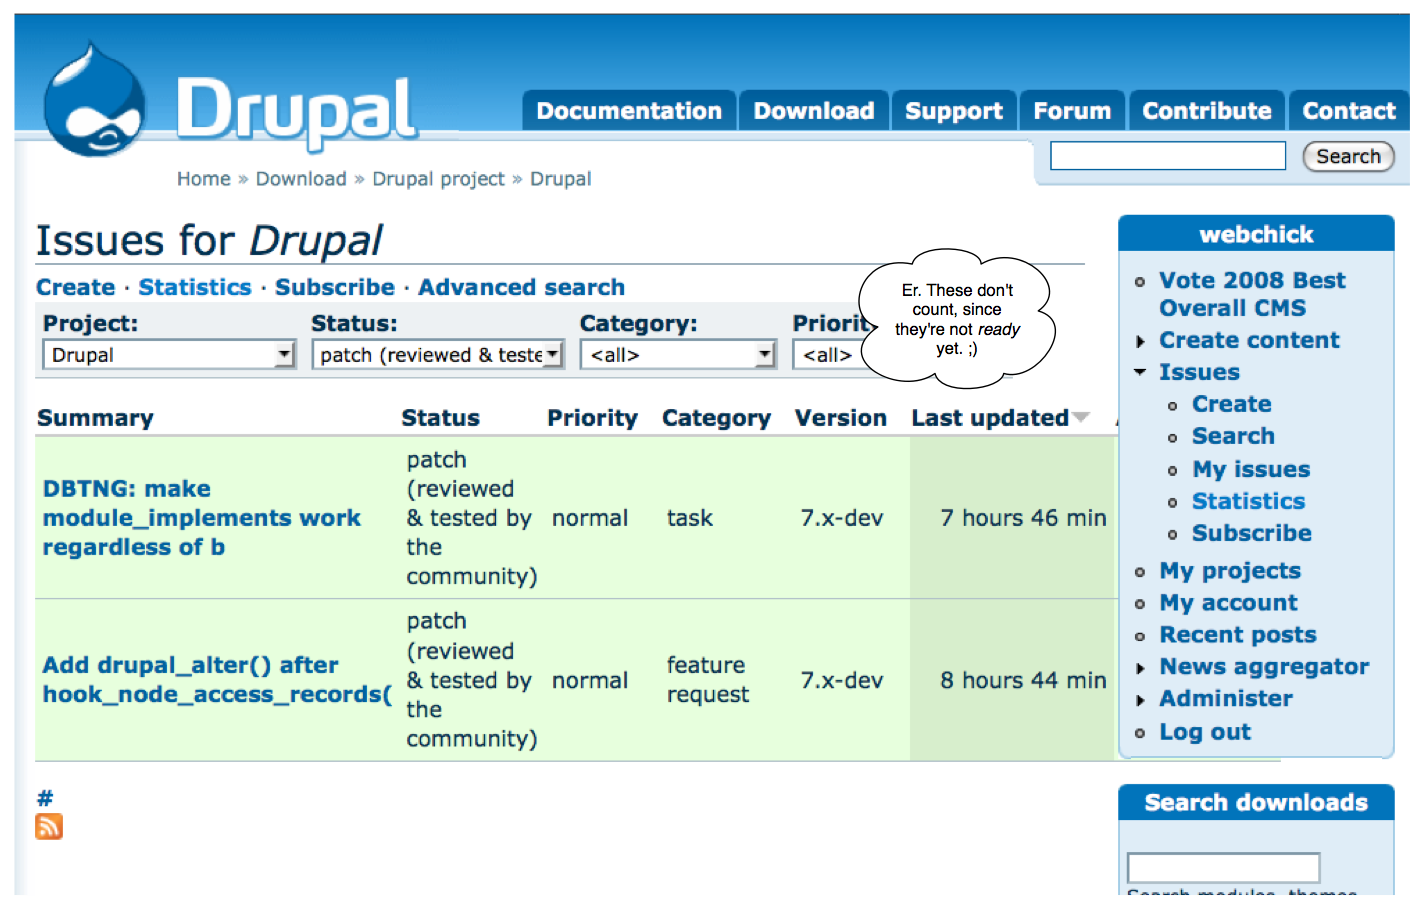Sort by Last updated column

(990, 418)
